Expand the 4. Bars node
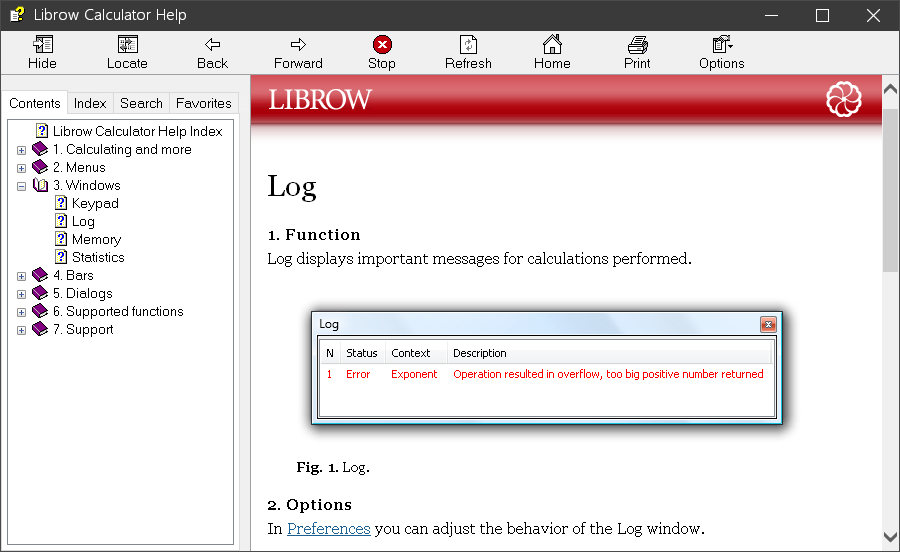900x552 pixels. 21,276
